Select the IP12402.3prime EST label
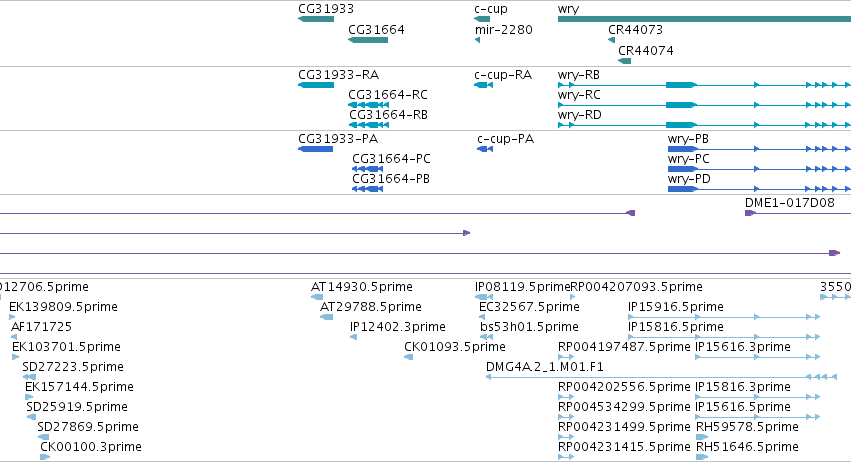Viewport: 851px width, 462px height. click(x=397, y=327)
